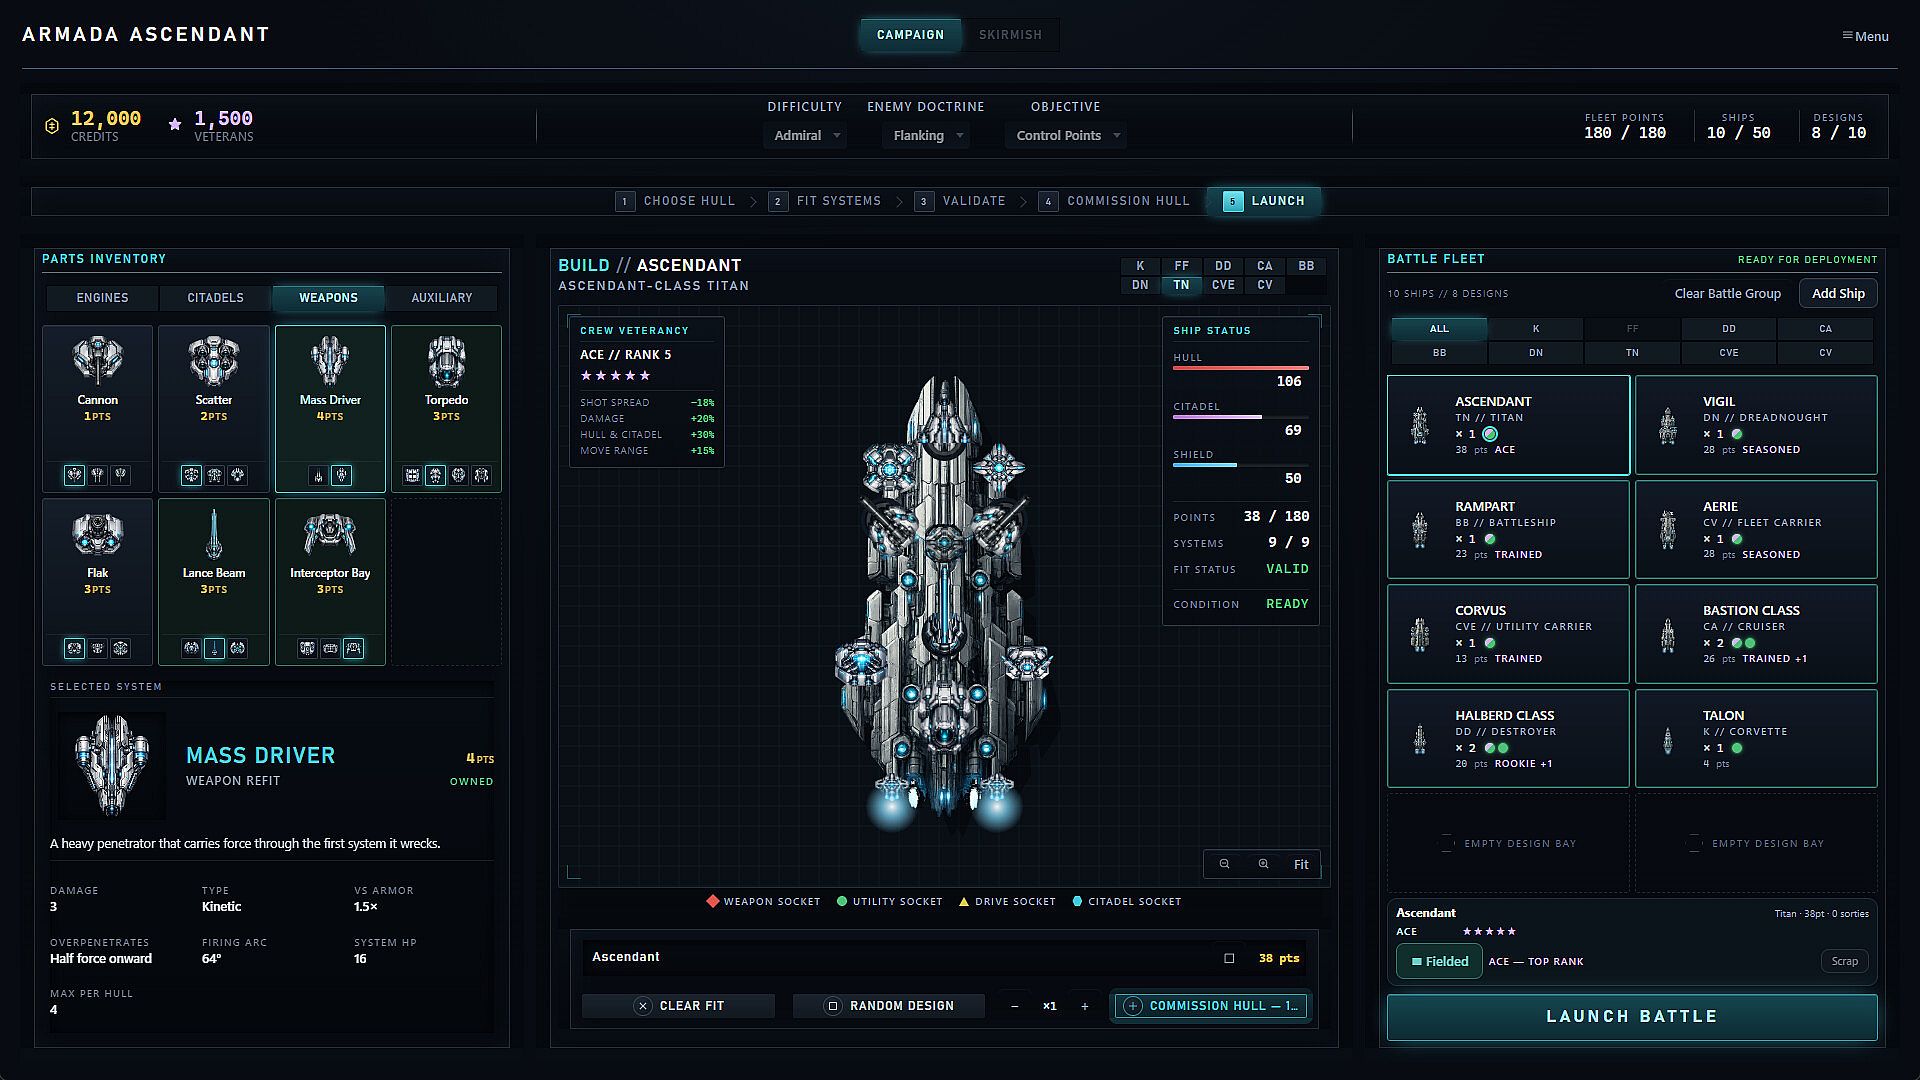This screenshot has height=1080, width=1920.
Task: Switch to Skirmish mode
Action: 1010,35
